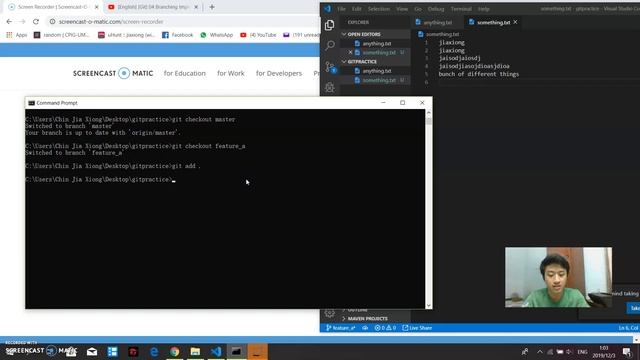Click the Command Prompt scrollbar down arrow
The image size is (640, 360).
[x=429, y=305]
